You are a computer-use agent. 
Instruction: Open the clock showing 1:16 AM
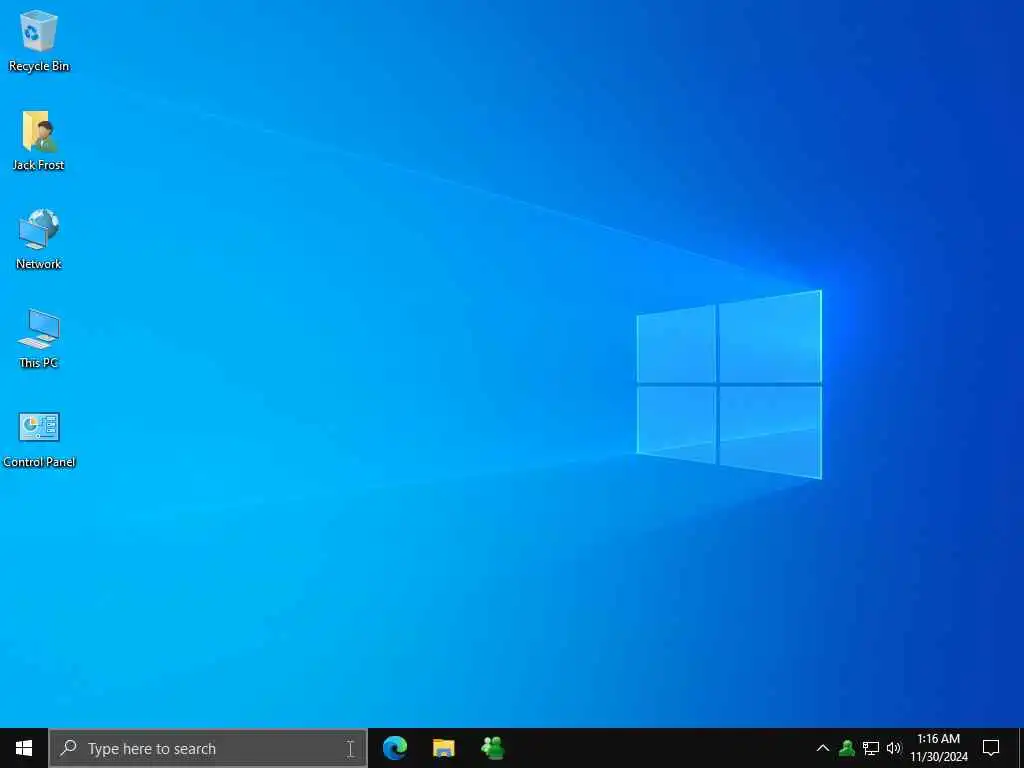click(x=939, y=748)
